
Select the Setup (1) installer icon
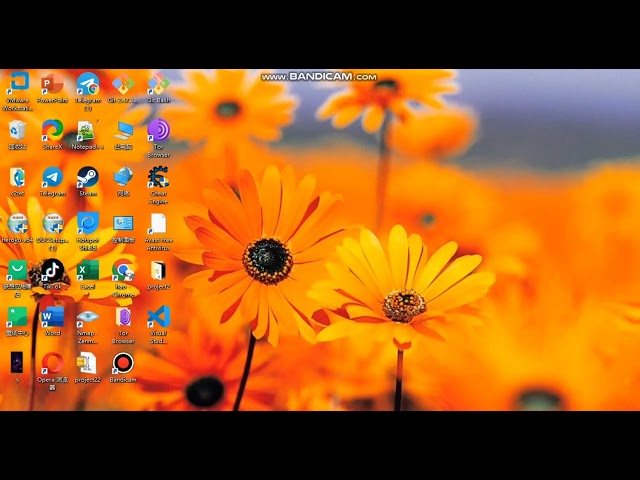(53, 232)
